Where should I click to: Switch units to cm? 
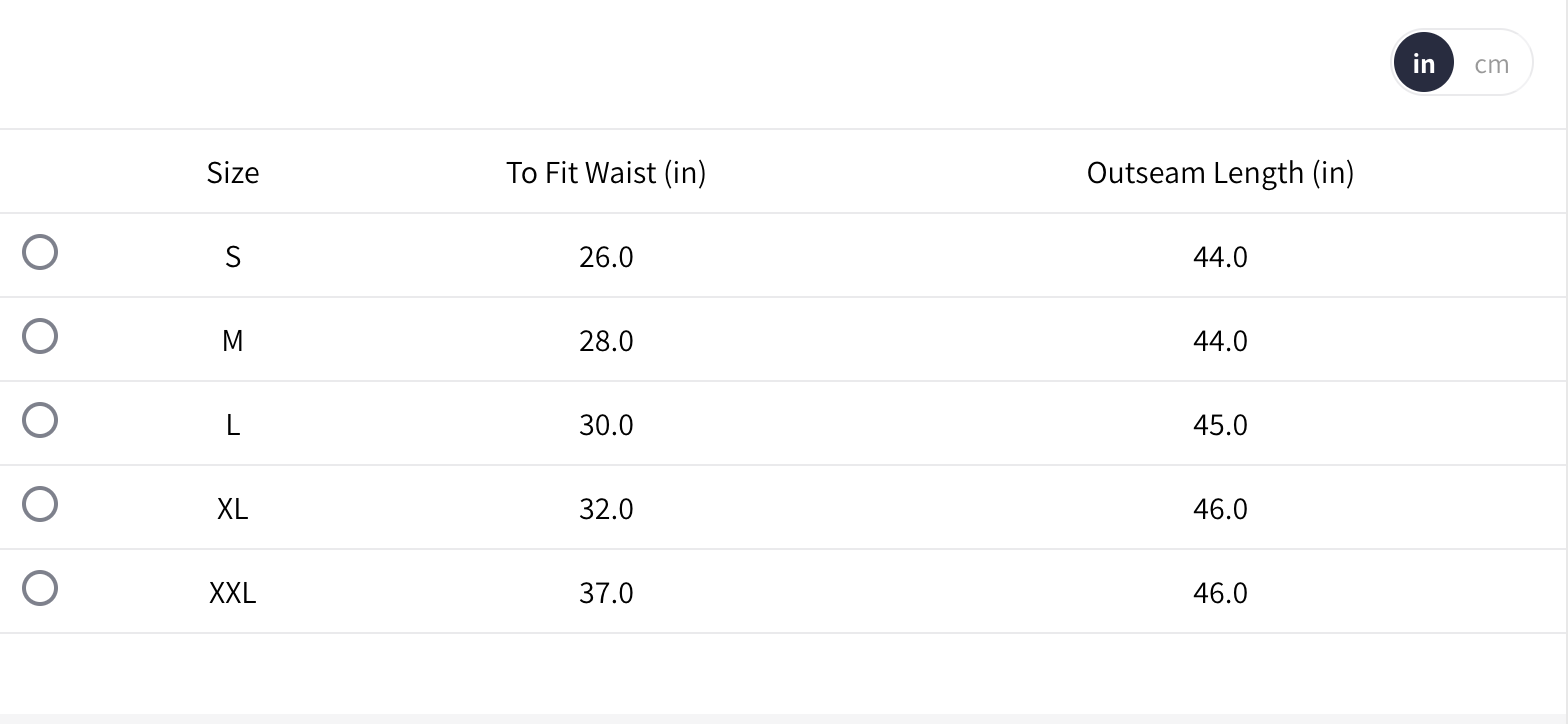click(x=1491, y=63)
